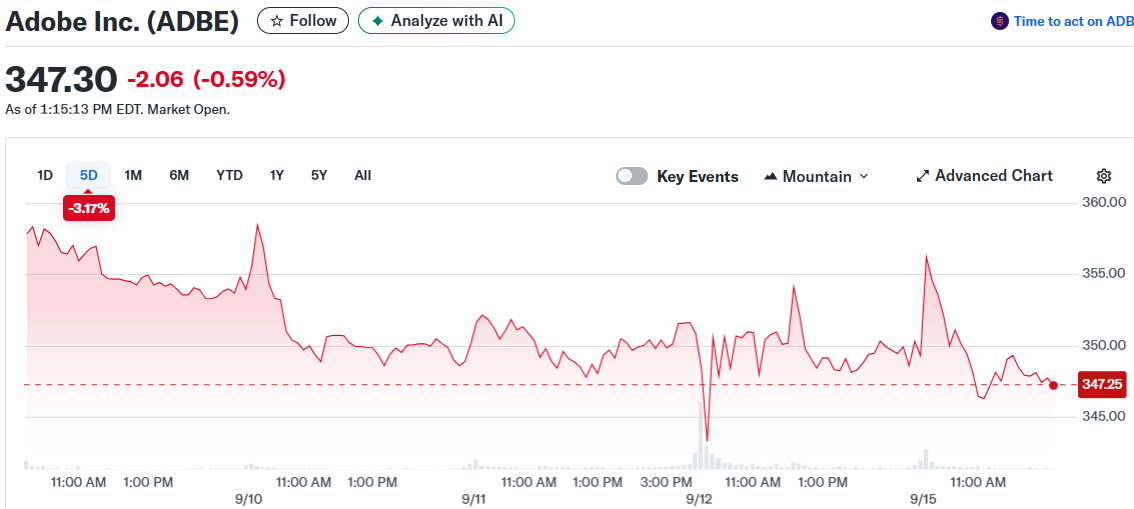Click the 9/10 date label
Image resolution: width=1134 pixels, height=509 pixels.
249,500
